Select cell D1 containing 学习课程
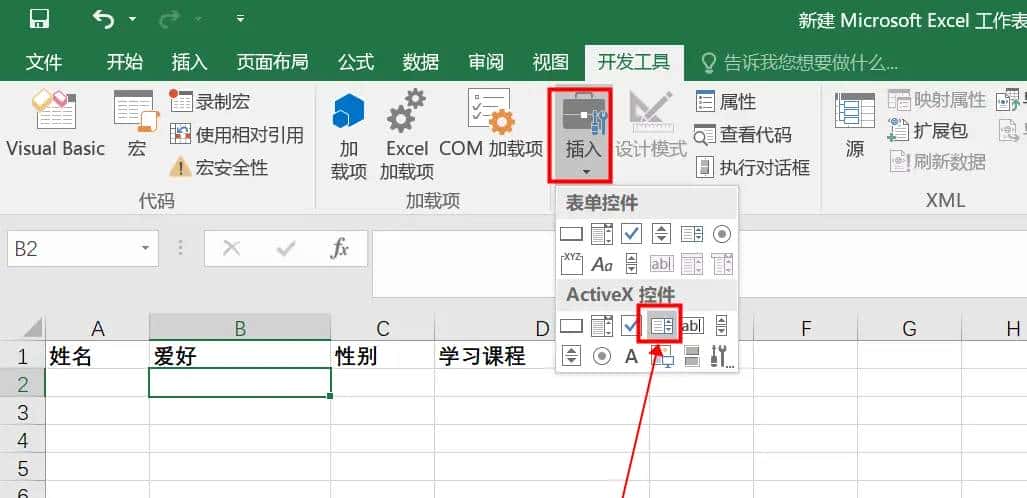This screenshot has height=498, width=1027. 542,356
